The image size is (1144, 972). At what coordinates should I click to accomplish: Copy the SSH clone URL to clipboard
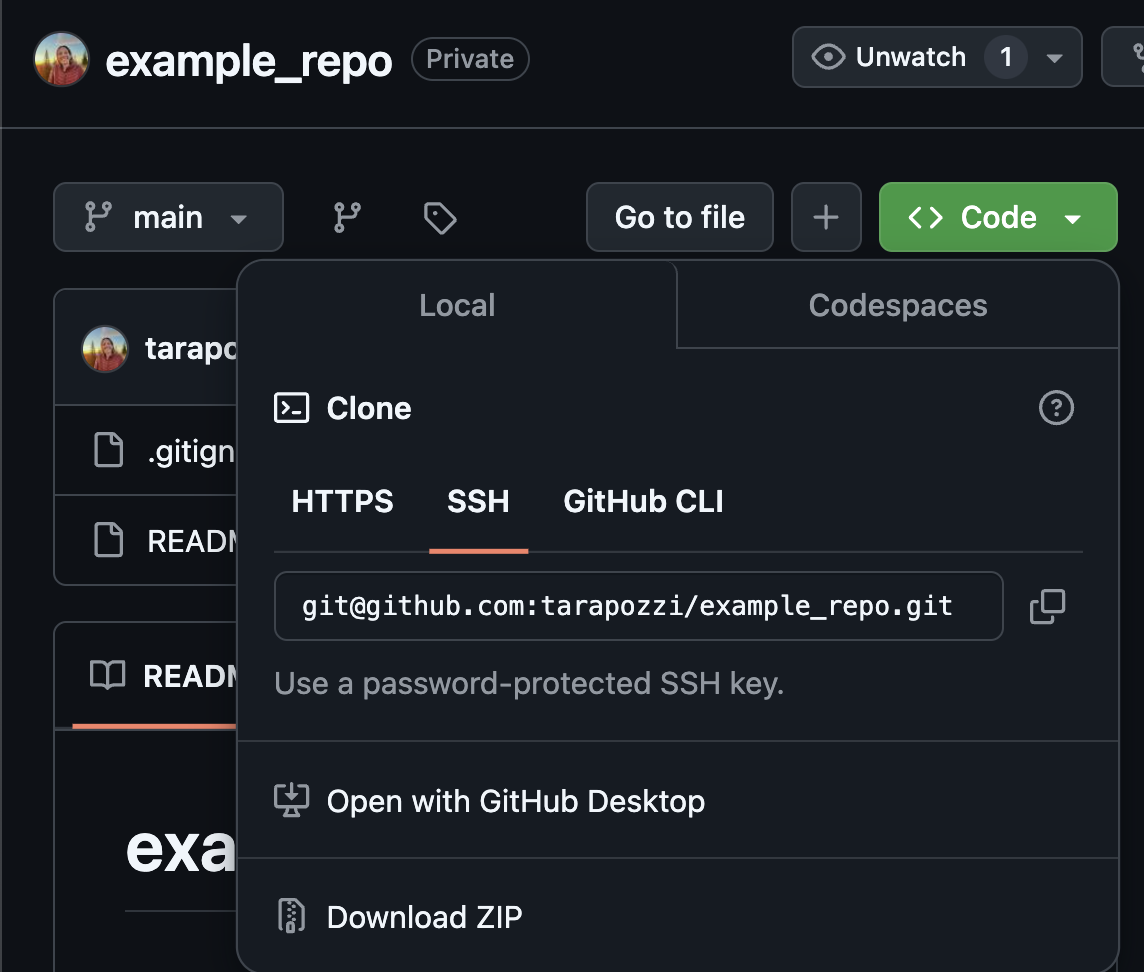pyautogui.click(x=1047, y=606)
